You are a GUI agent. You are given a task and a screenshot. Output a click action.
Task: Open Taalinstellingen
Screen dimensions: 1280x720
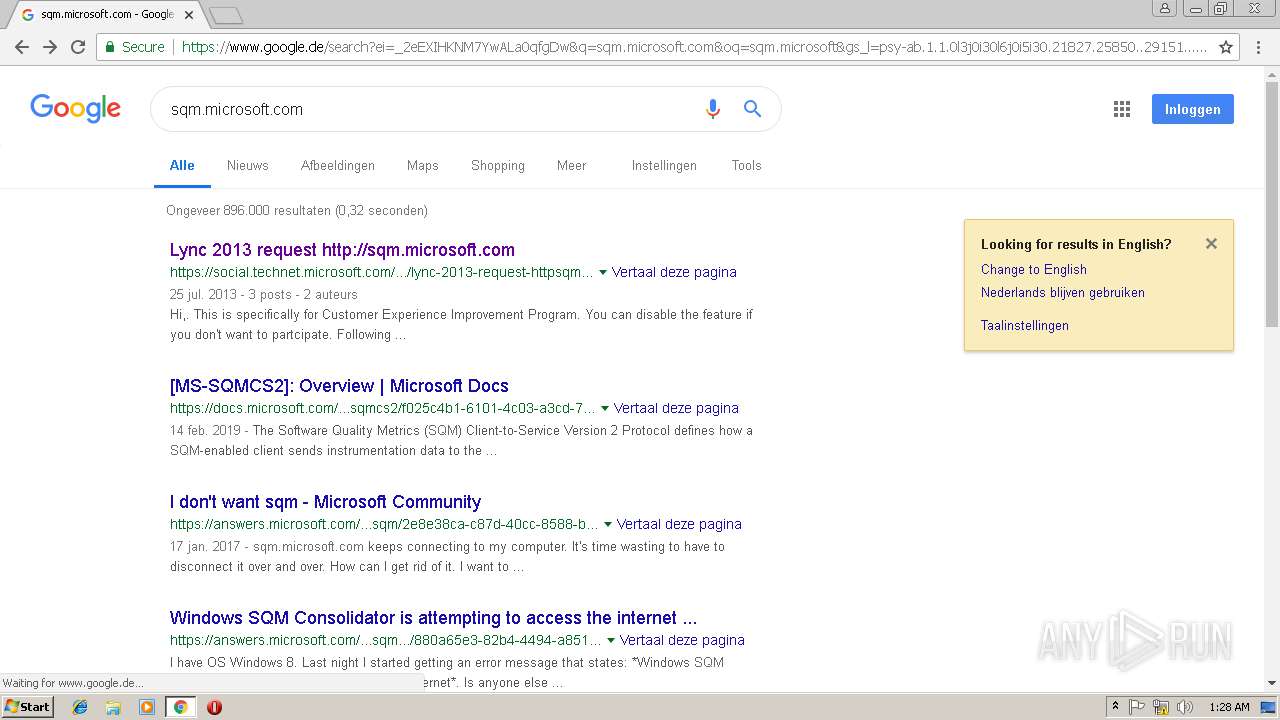point(1024,325)
